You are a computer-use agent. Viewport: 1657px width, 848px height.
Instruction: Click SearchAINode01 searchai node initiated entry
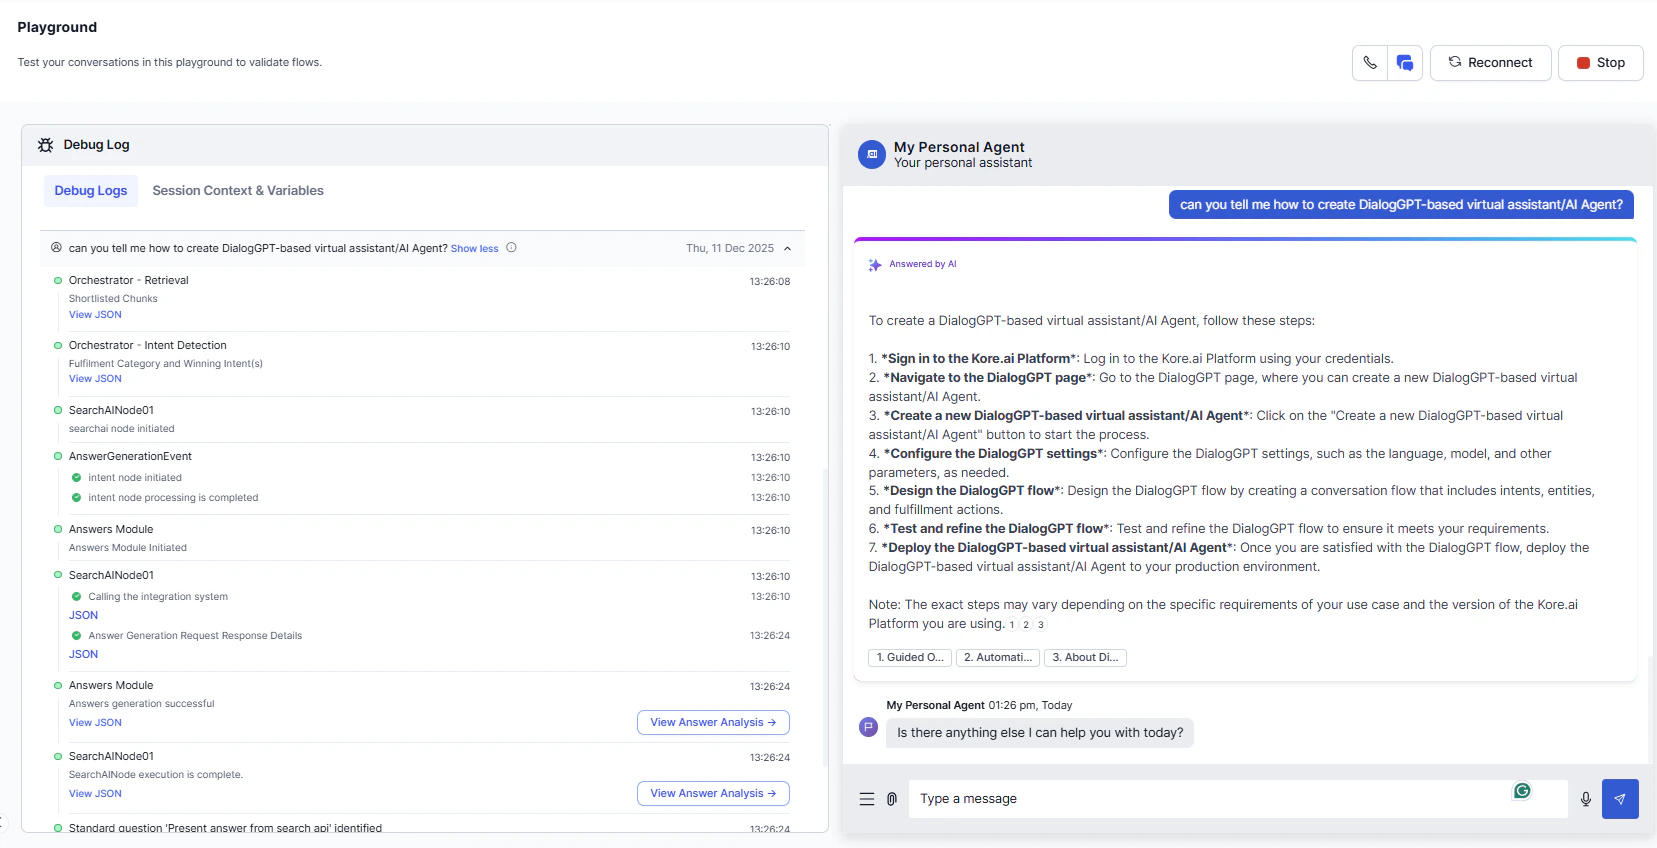click(x=121, y=428)
